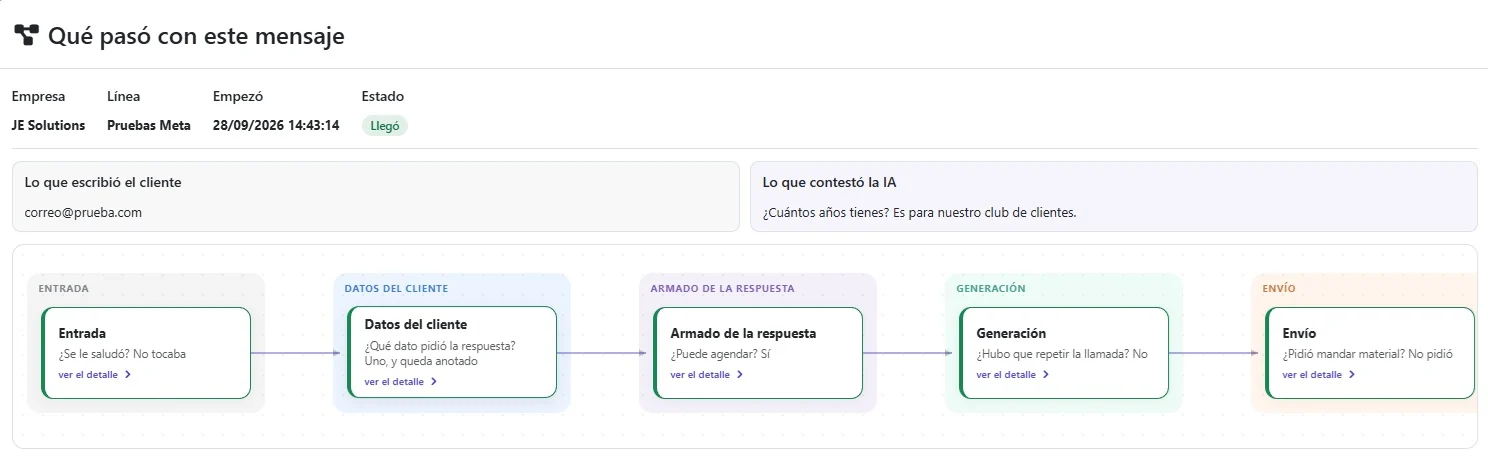Click the line value 'Pruebas Meta'

click(149, 126)
